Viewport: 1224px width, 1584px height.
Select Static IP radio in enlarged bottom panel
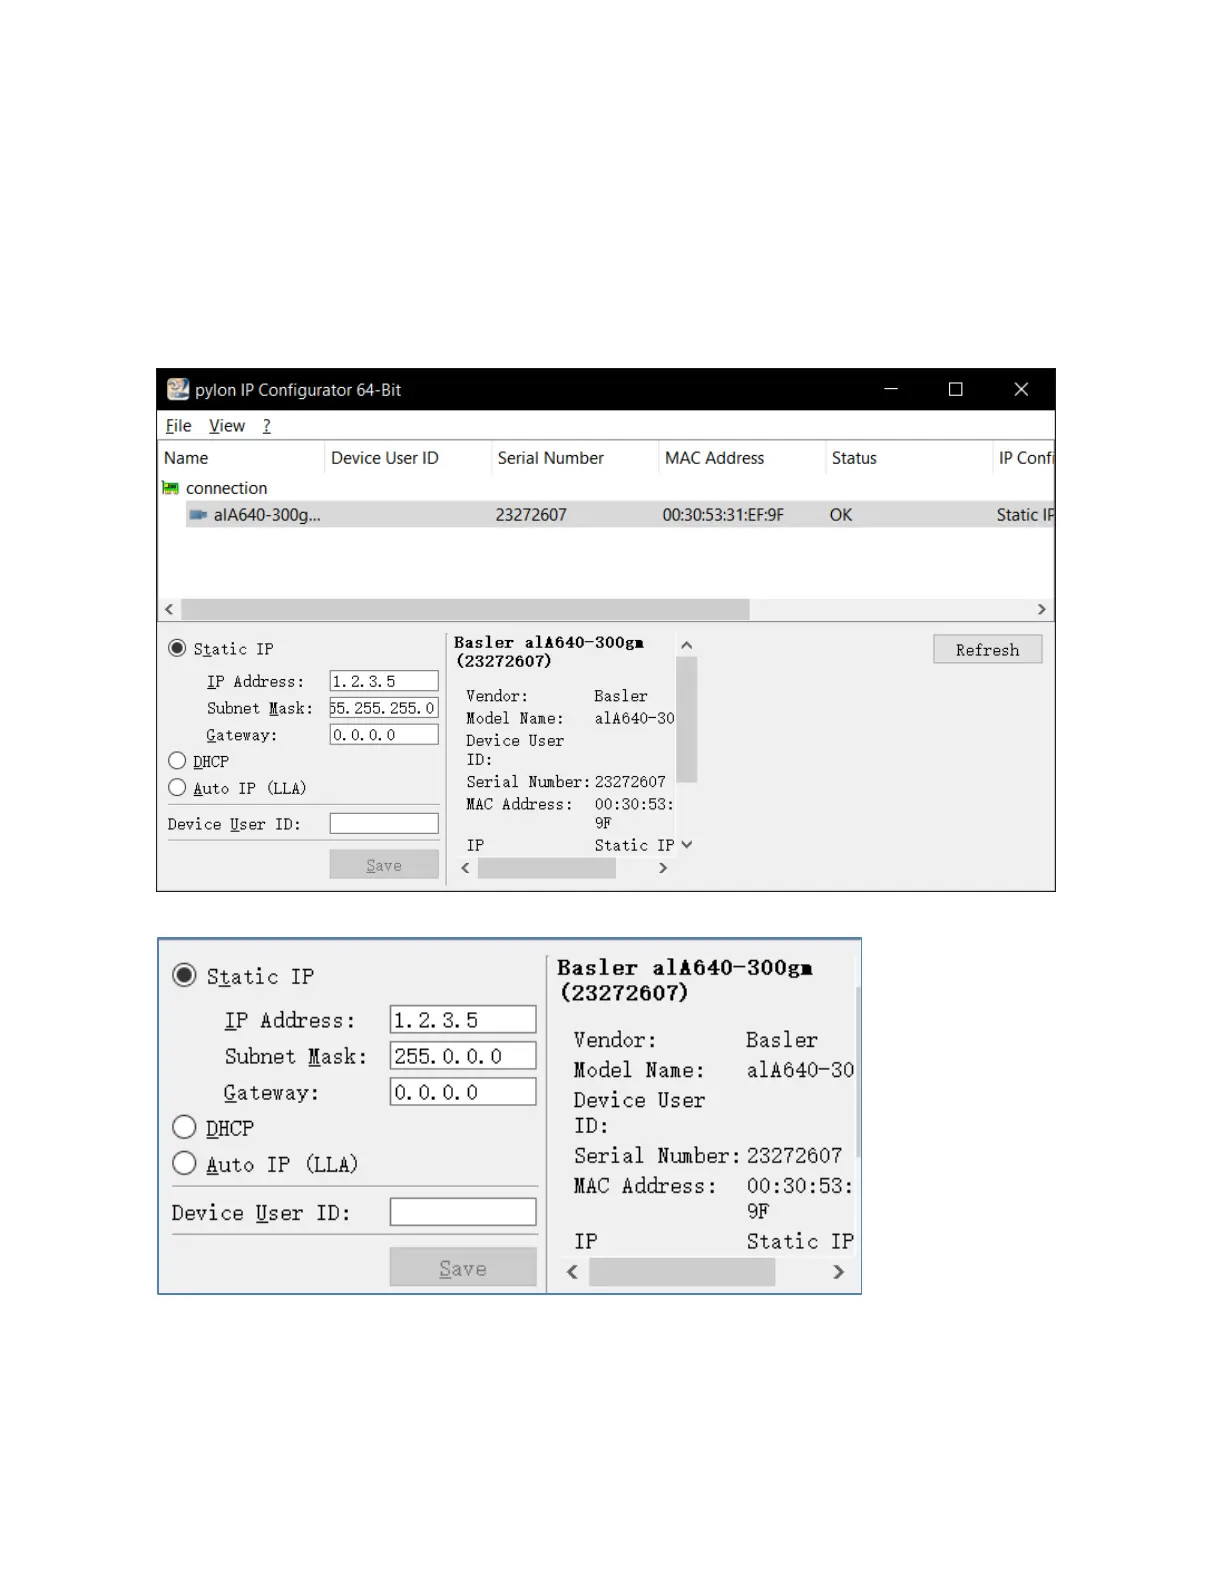(184, 975)
